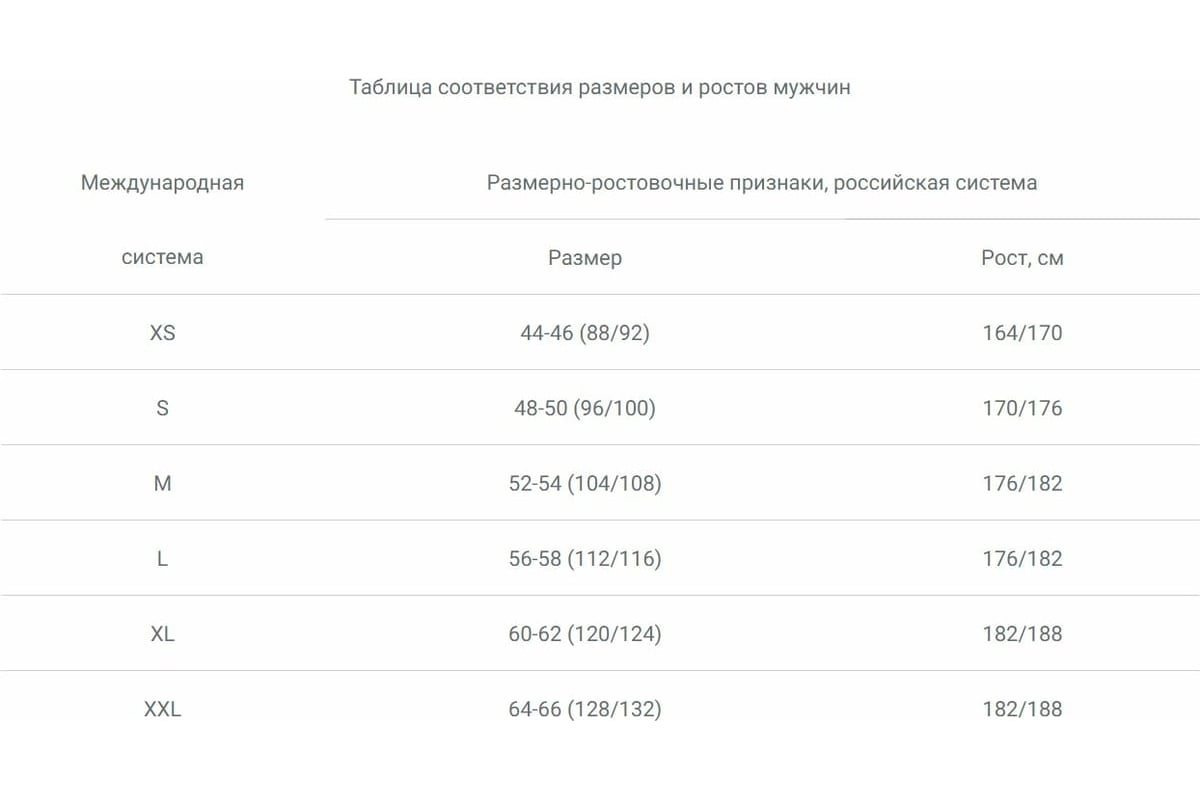
Task: Click the "52-54 (104/108)" size cell
Action: click(x=584, y=483)
